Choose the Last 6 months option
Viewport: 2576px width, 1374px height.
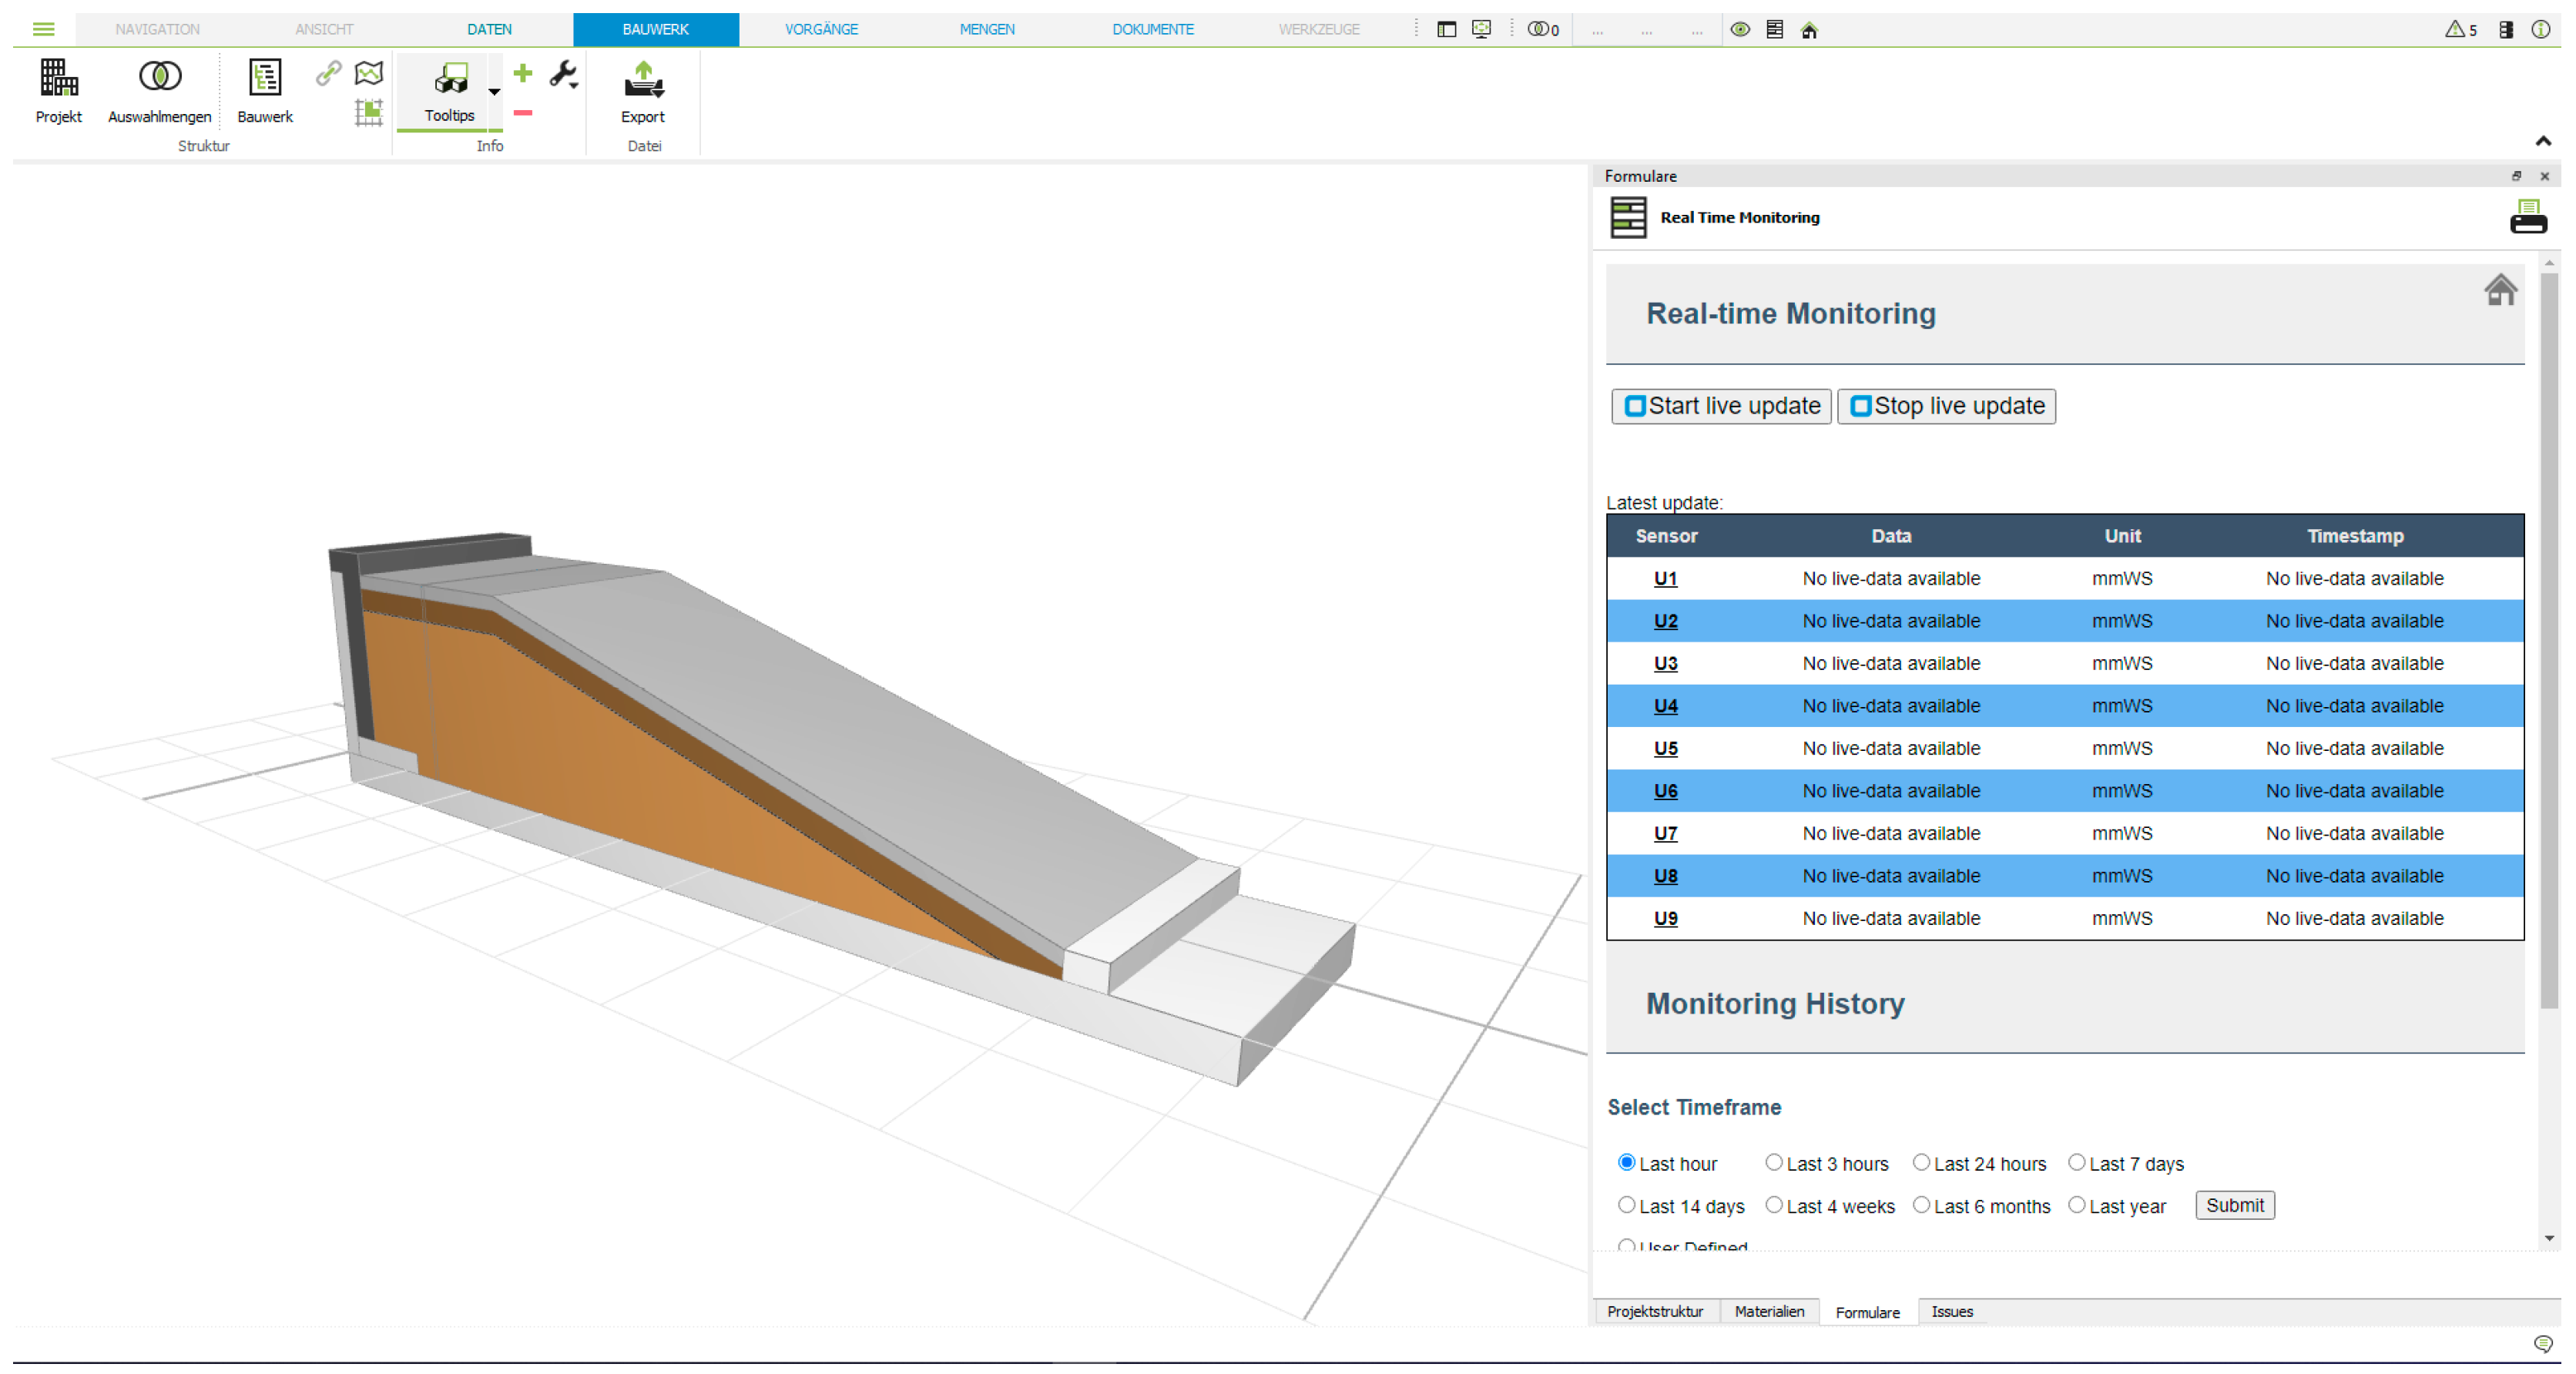pyautogui.click(x=1921, y=1205)
